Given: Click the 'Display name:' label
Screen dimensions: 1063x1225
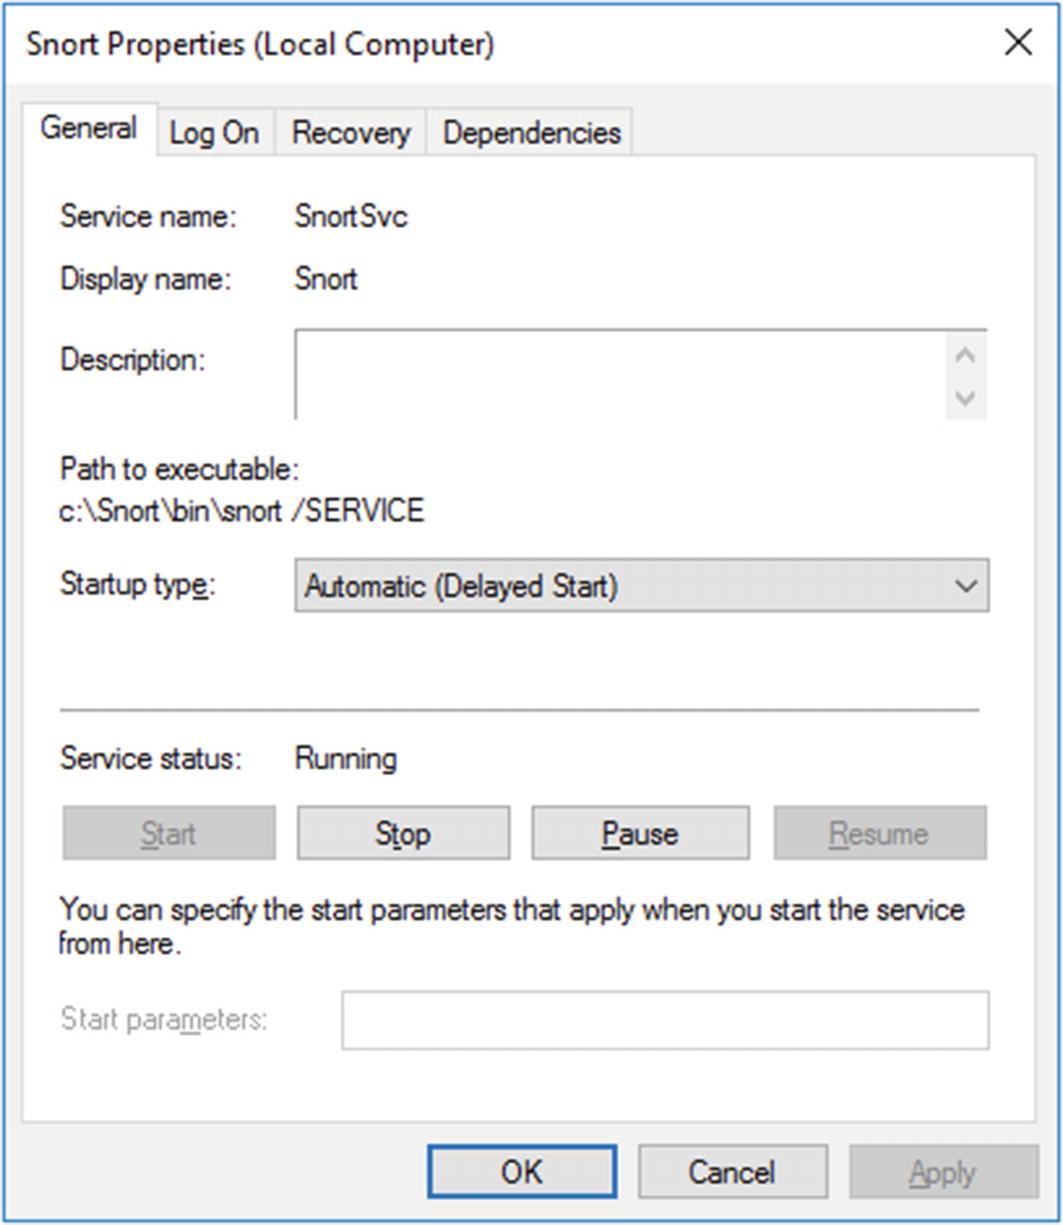Looking at the screenshot, I should point(146,278).
